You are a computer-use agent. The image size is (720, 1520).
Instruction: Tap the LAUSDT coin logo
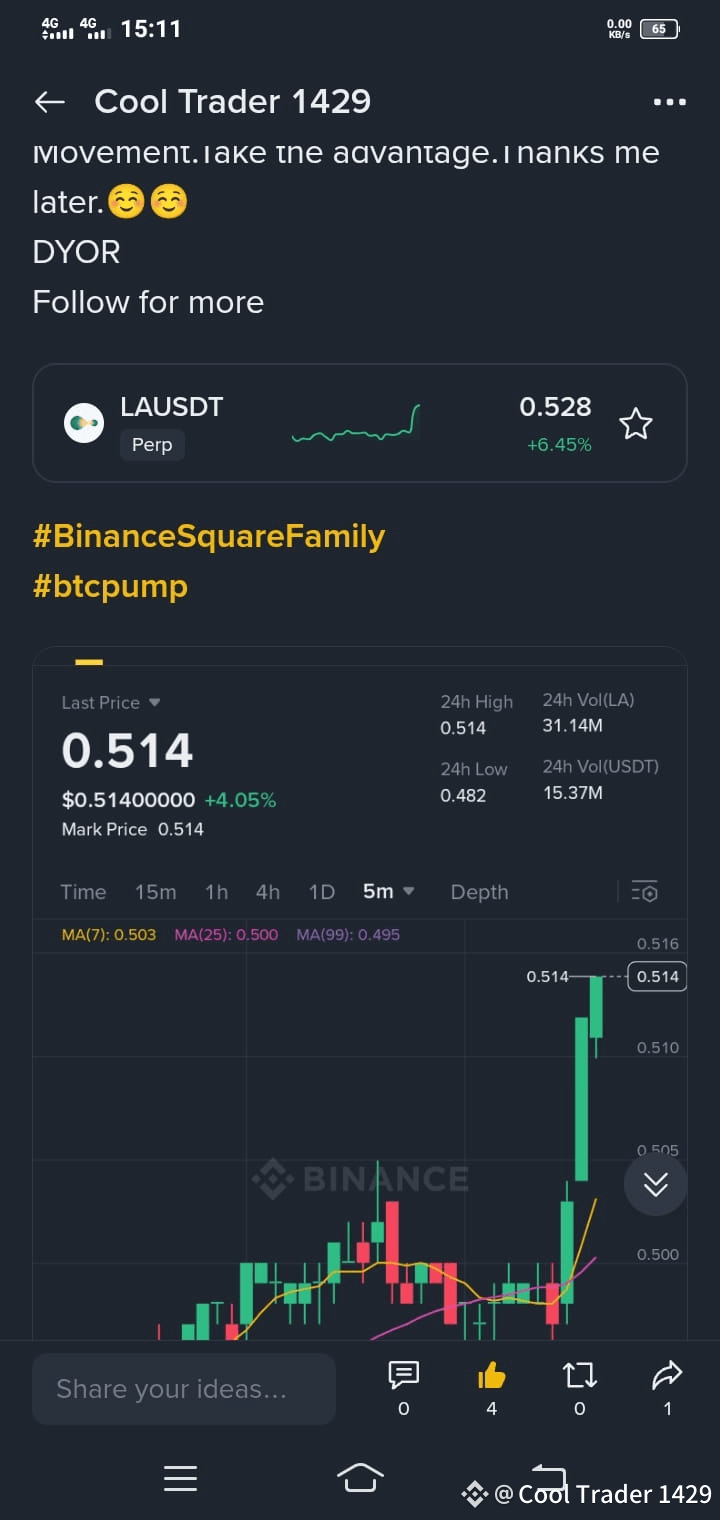pos(84,422)
